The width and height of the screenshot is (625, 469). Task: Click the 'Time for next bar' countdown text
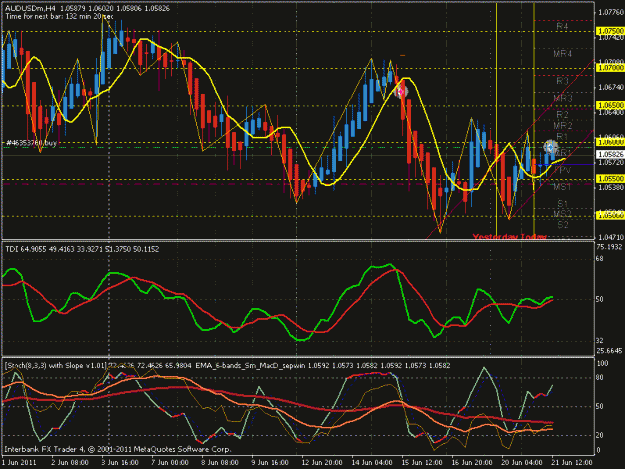pos(59,16)
